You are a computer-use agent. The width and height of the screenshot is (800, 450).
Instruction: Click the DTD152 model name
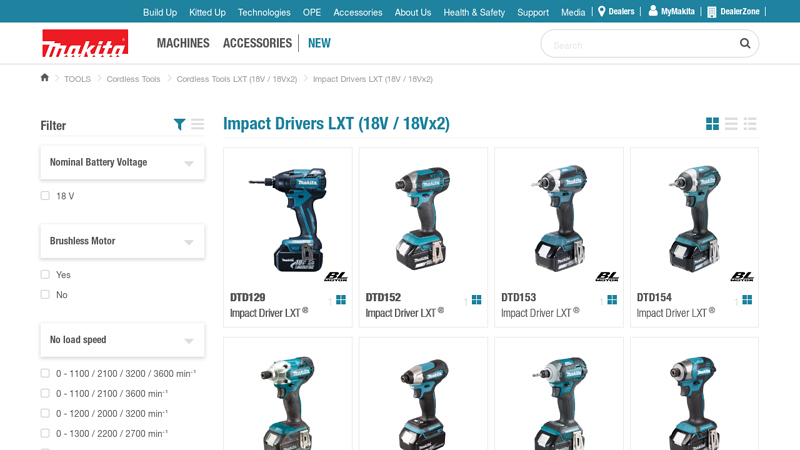click(383, 297)
